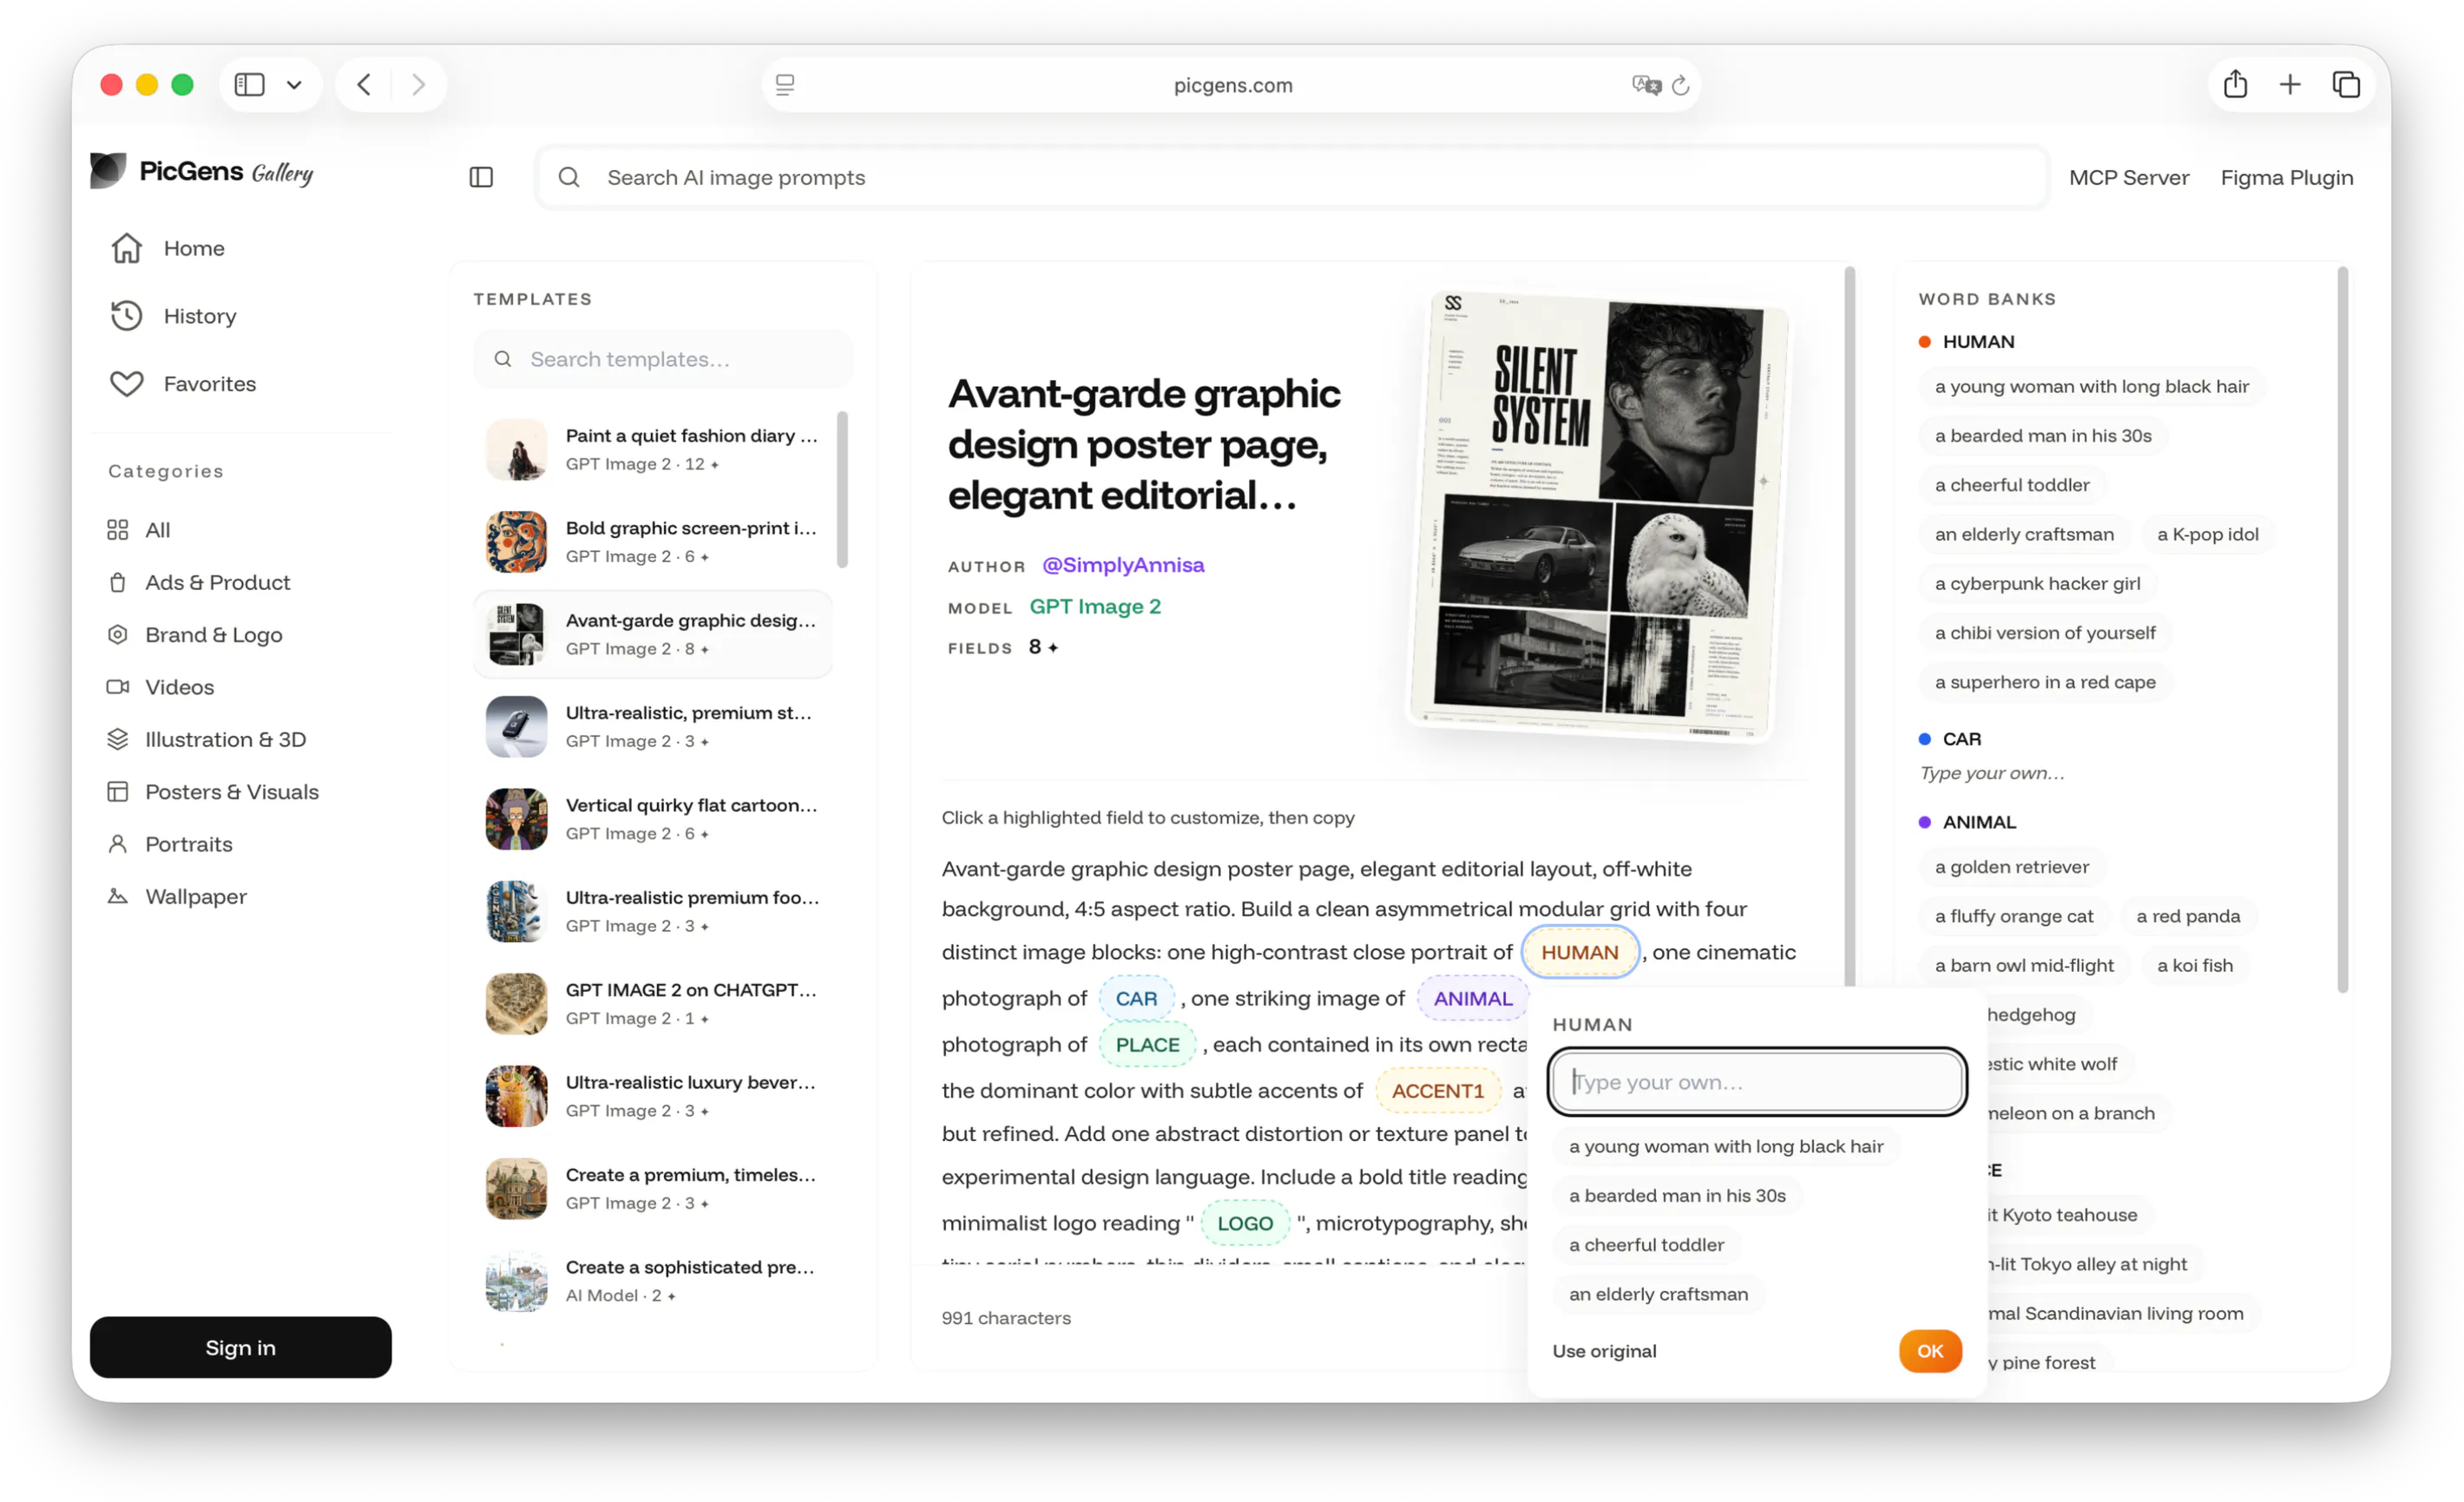Click the reader page icon in address bar
The height and width of the screenshot is (1502, 2464).
[x=785, y=85]
